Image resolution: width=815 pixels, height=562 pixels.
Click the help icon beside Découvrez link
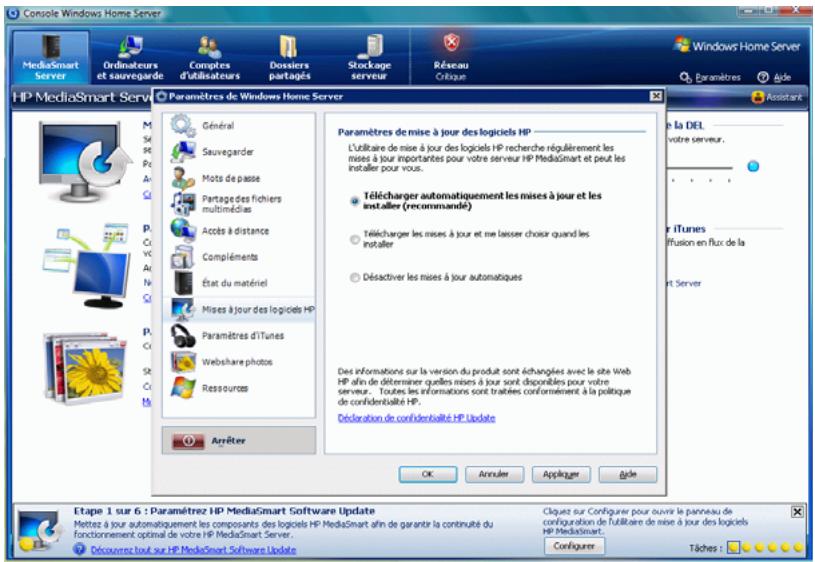[x=80, y=549]
